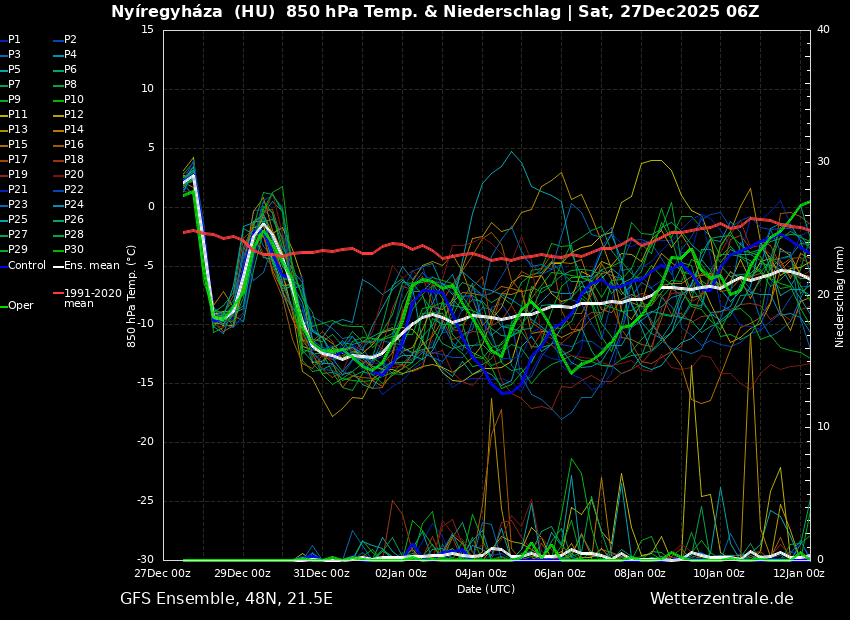Select the P25 legend label
This screenshot has height=620, width=850.
point(18,220)
